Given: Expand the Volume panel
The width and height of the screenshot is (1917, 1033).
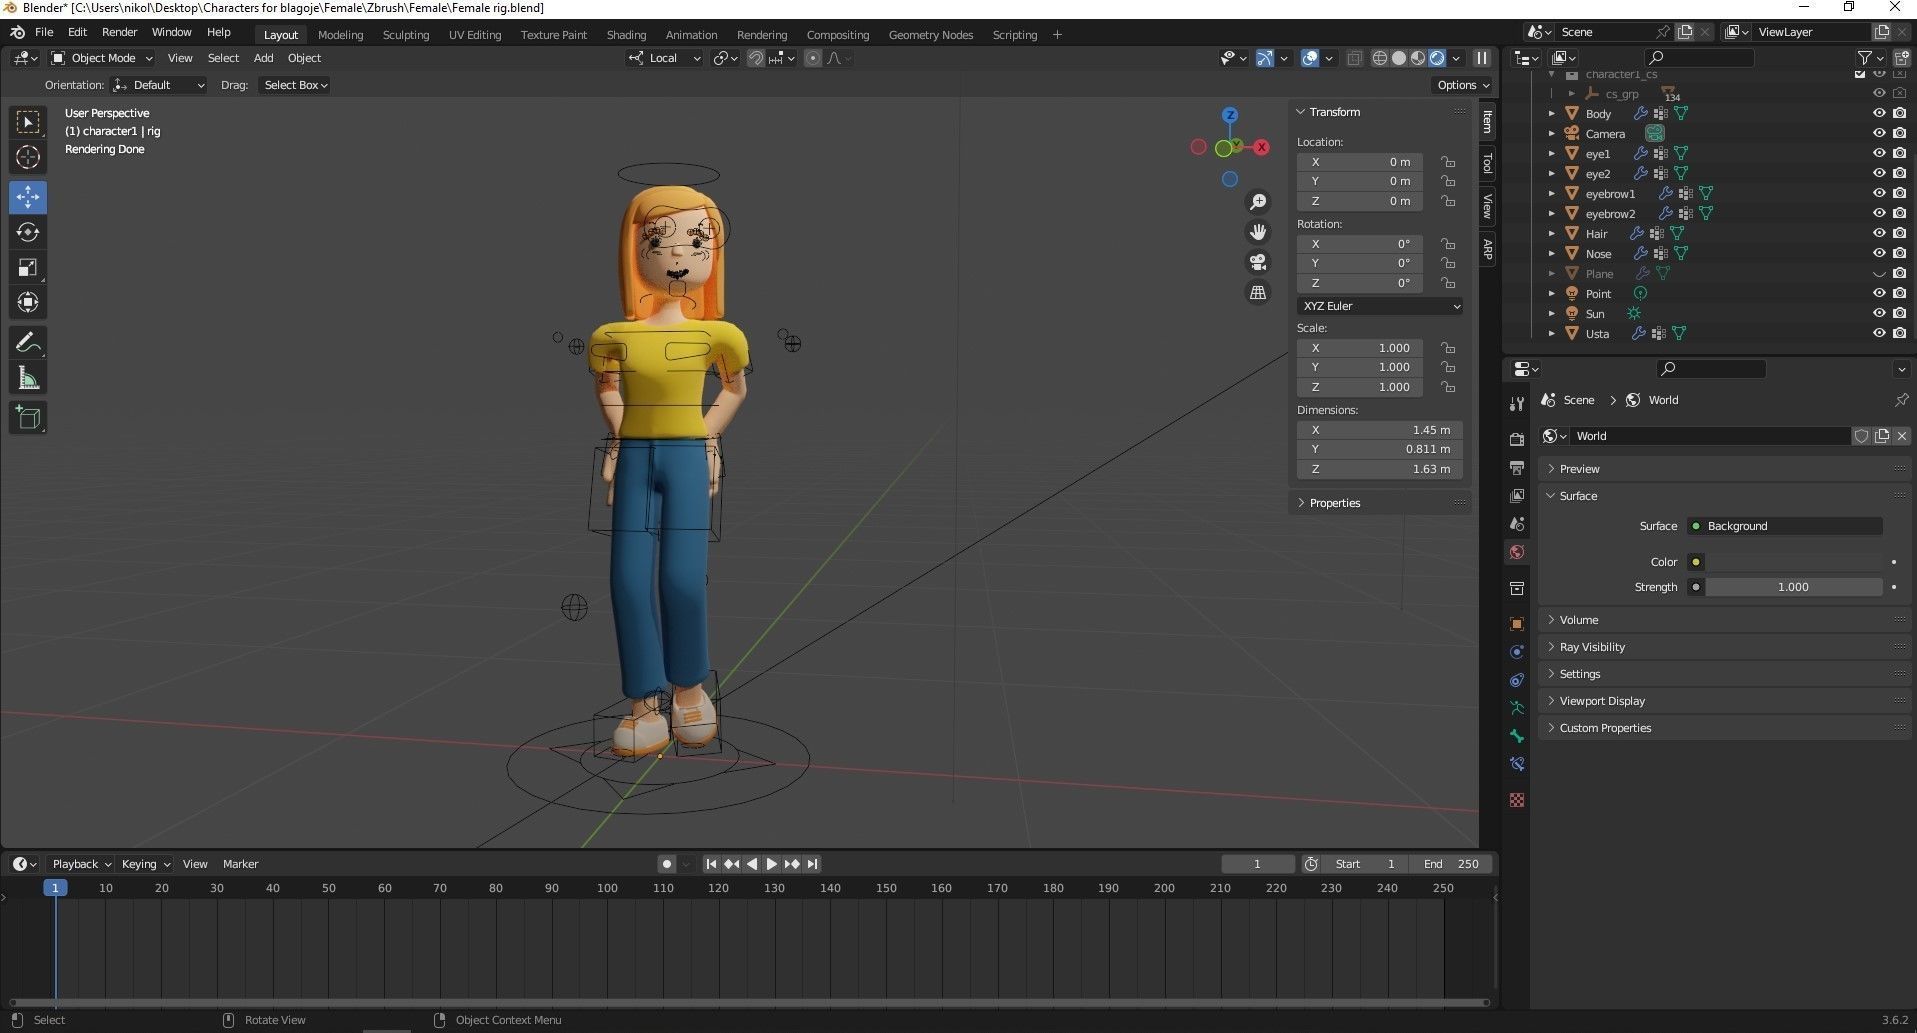Looking at the screenshot, I should coord(1578,620).
